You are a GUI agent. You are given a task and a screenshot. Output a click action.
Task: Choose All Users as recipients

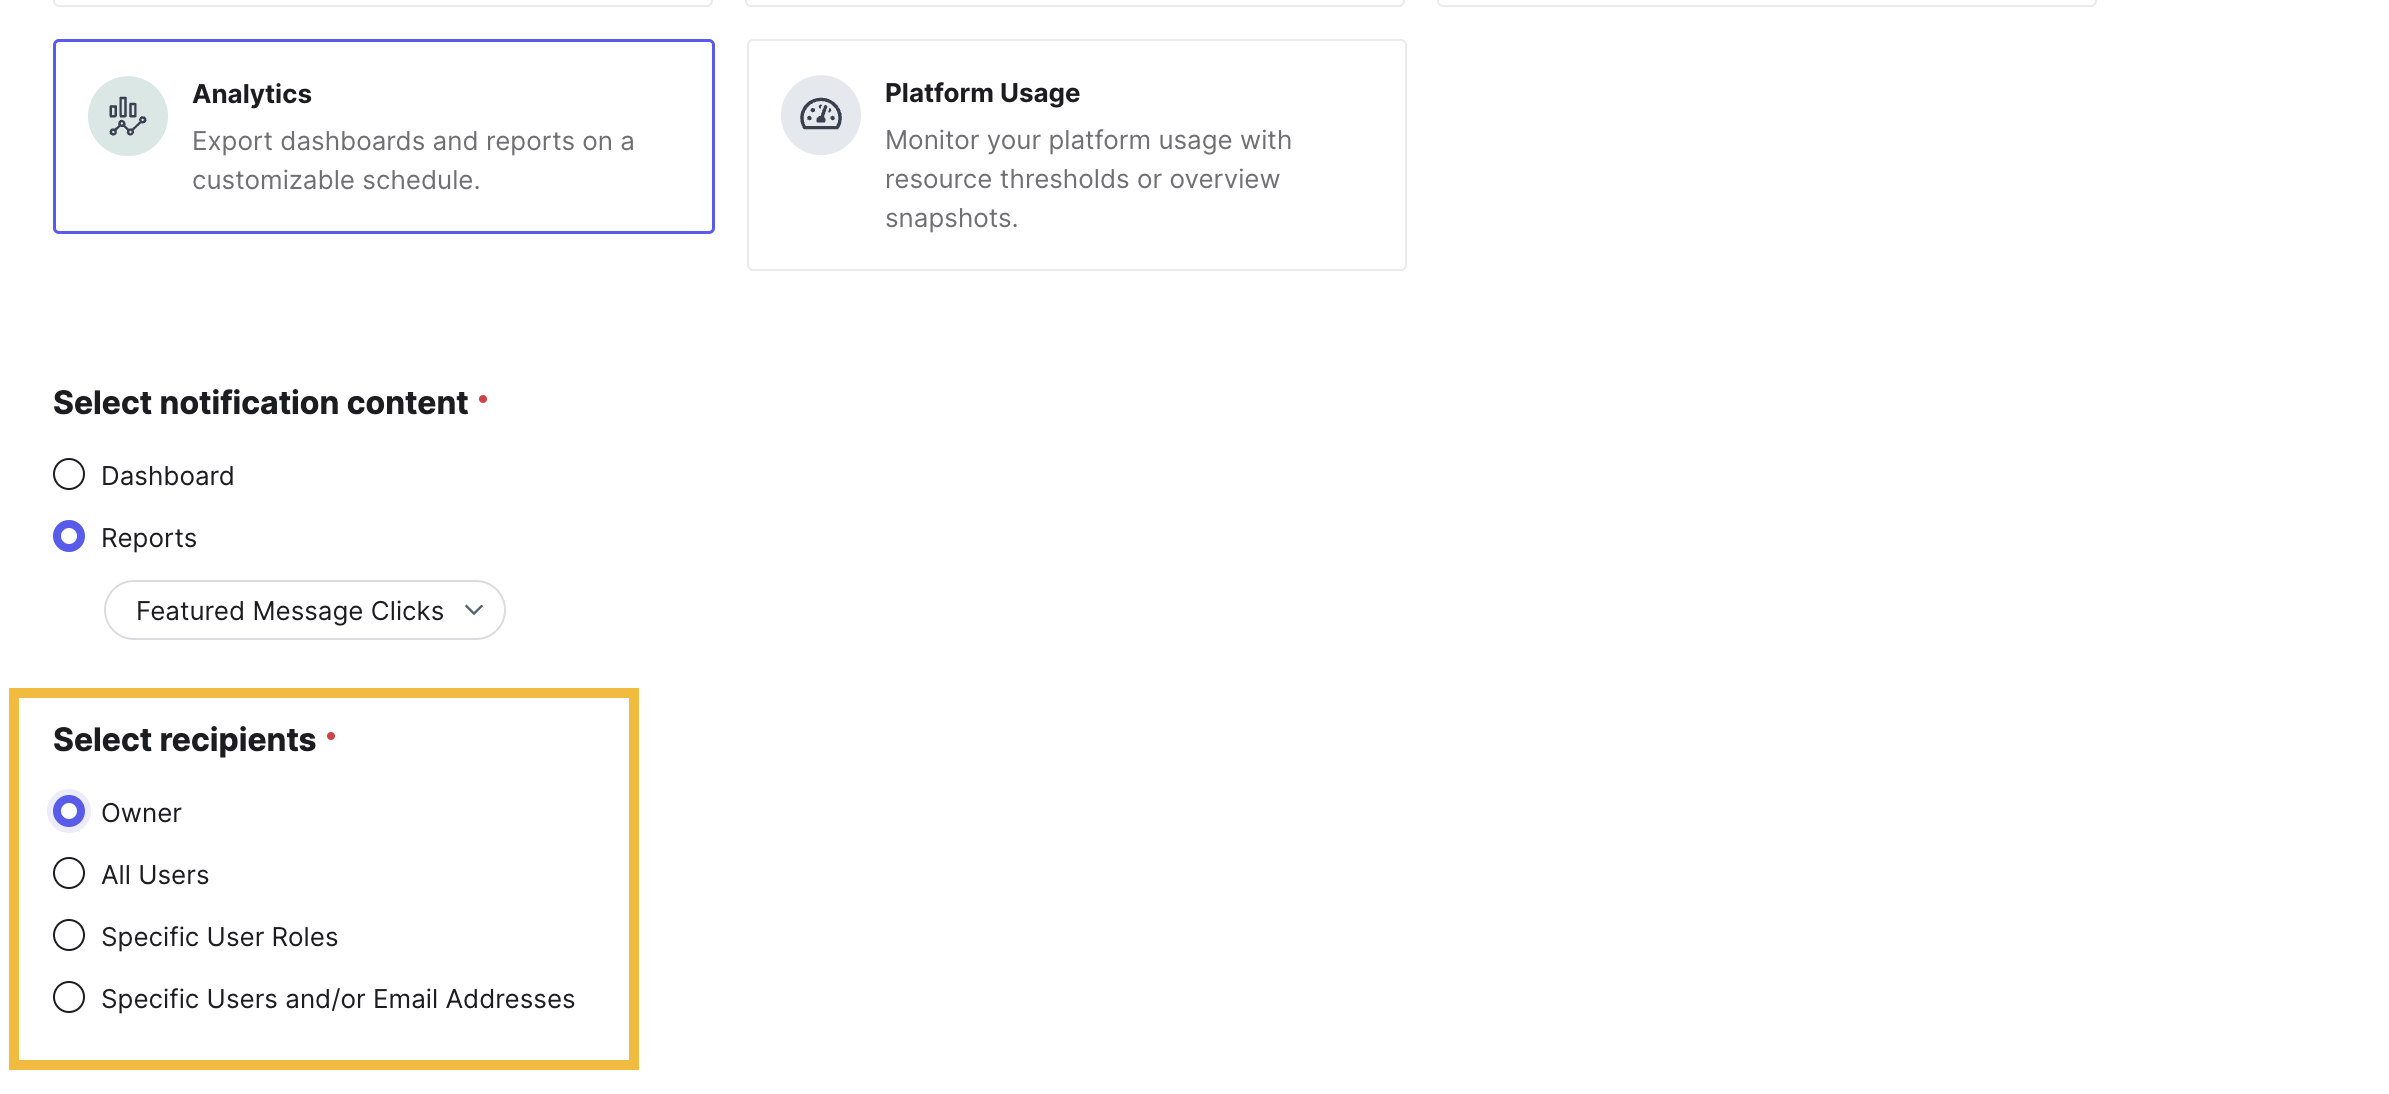[x=69, y=873]
